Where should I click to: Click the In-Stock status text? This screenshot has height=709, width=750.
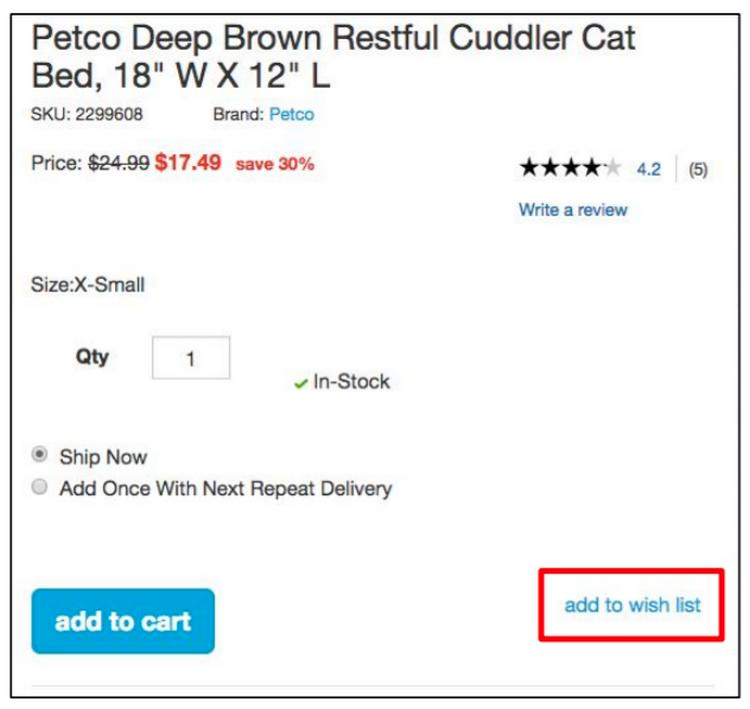point(351,382)
